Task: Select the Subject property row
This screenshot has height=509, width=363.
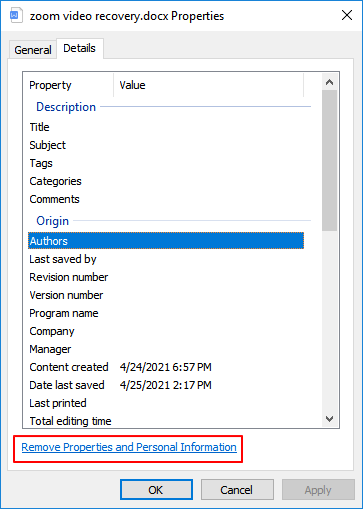Action: click(x=166, y=145)
